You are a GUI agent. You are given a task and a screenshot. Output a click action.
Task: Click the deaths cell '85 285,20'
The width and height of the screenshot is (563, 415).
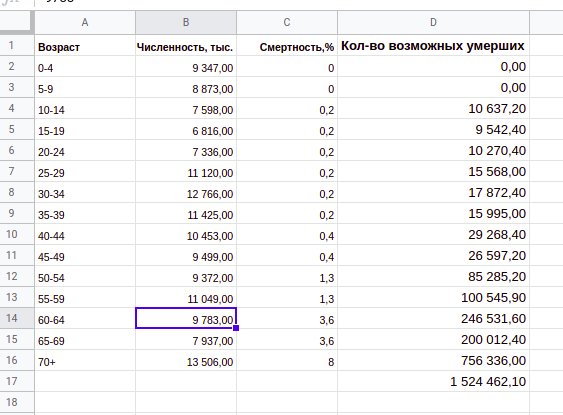pyautogui.click(x=433, y=276)
